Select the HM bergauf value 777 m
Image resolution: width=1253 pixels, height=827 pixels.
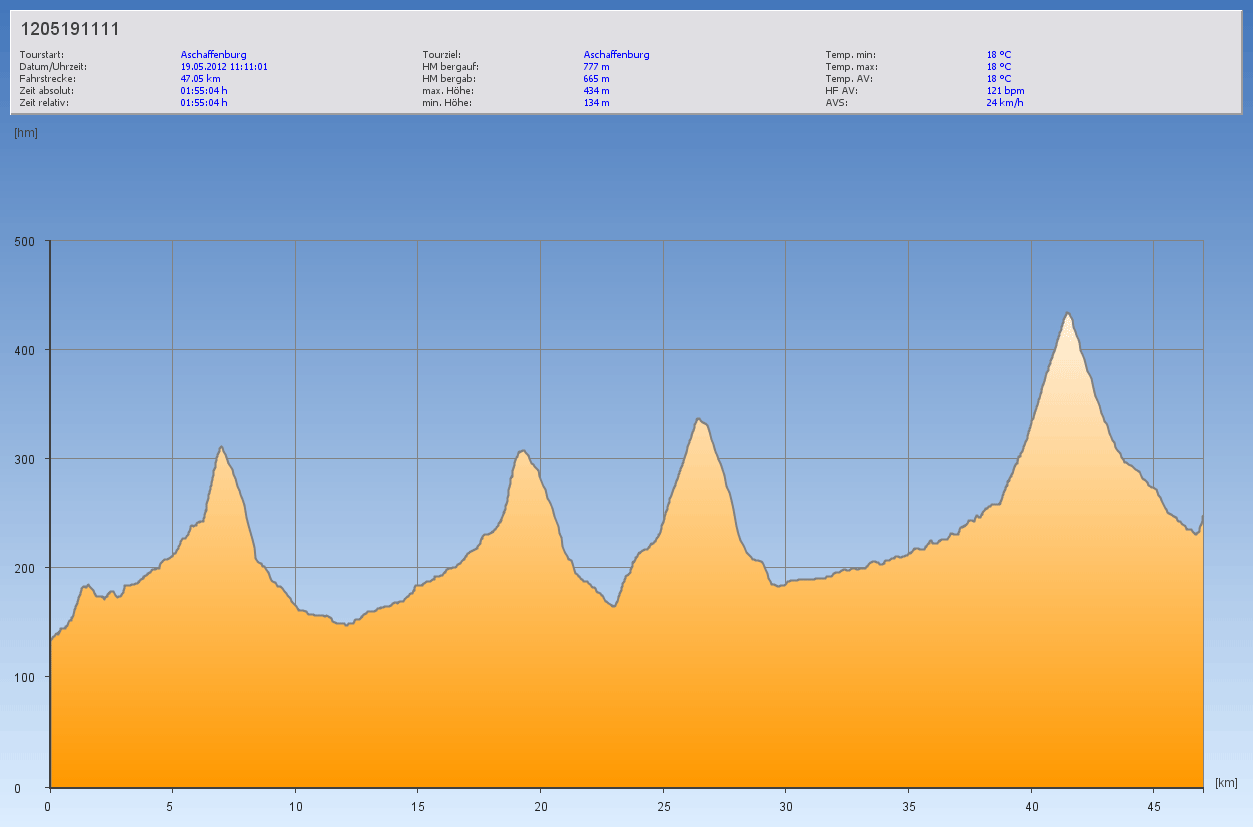click(x=596, y=67)
